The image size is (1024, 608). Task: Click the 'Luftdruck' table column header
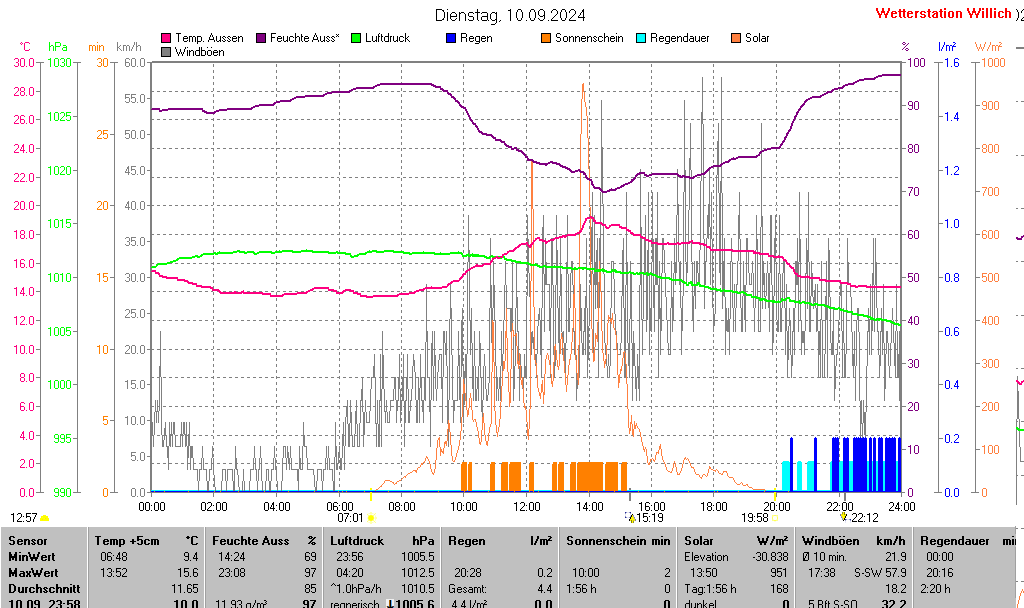coord(357,541)
